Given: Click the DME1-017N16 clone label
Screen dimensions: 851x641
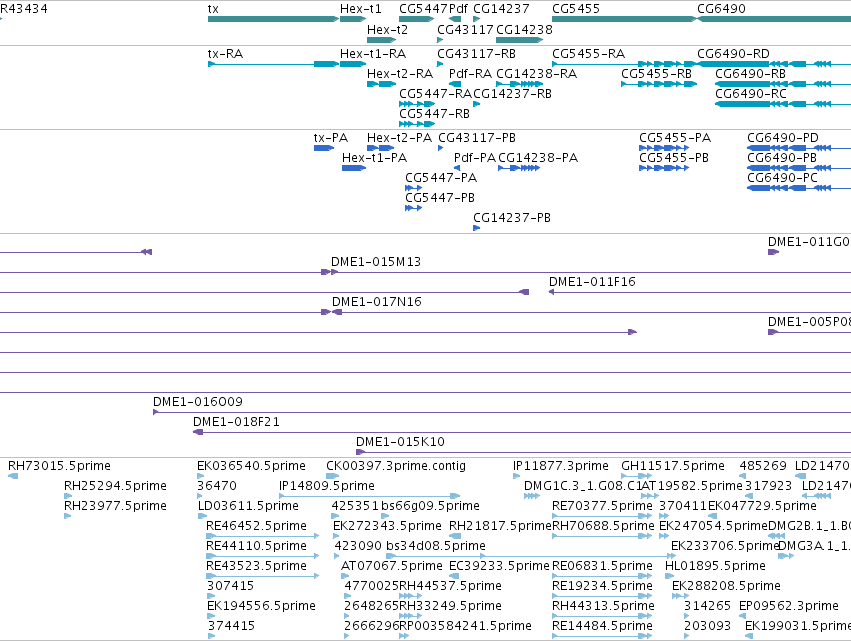Looking at the screenshot, I should [377, 302].
